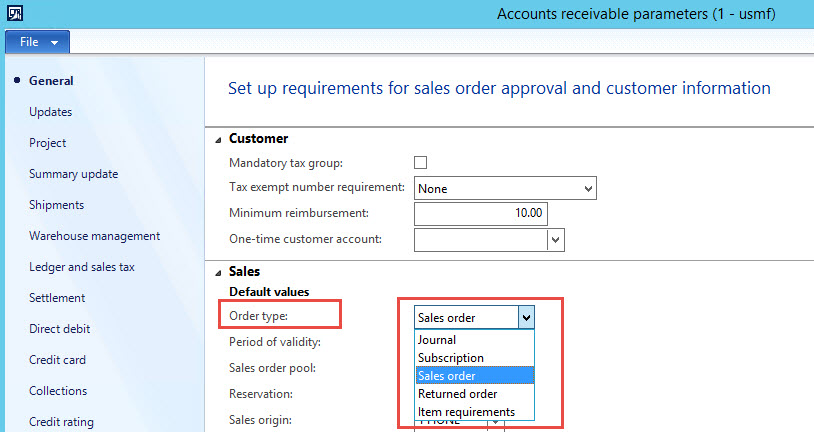The image size is (814, 432).
Task: Choose Subscription order type option
Action: pyautogui.click(x=450, y=358)
